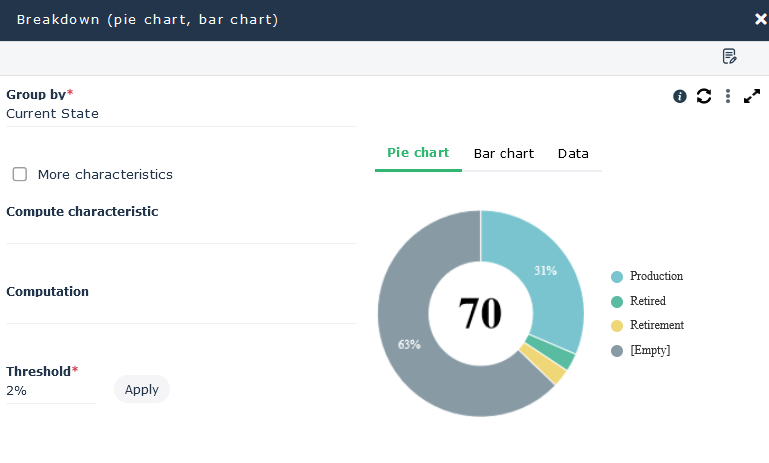Screen dimensions: 769x463
Task: Expand the chart to full screen
Action: (x=752, y=96)
